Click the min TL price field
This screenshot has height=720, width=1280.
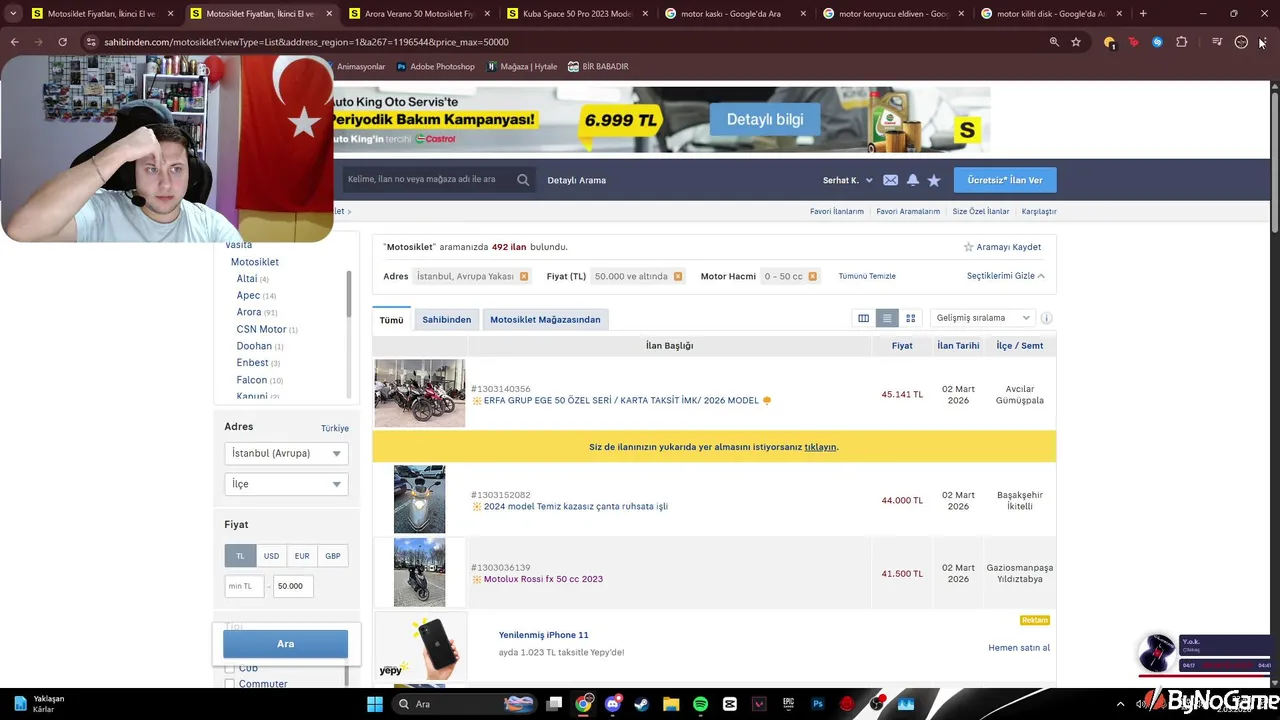pos(244,586)
